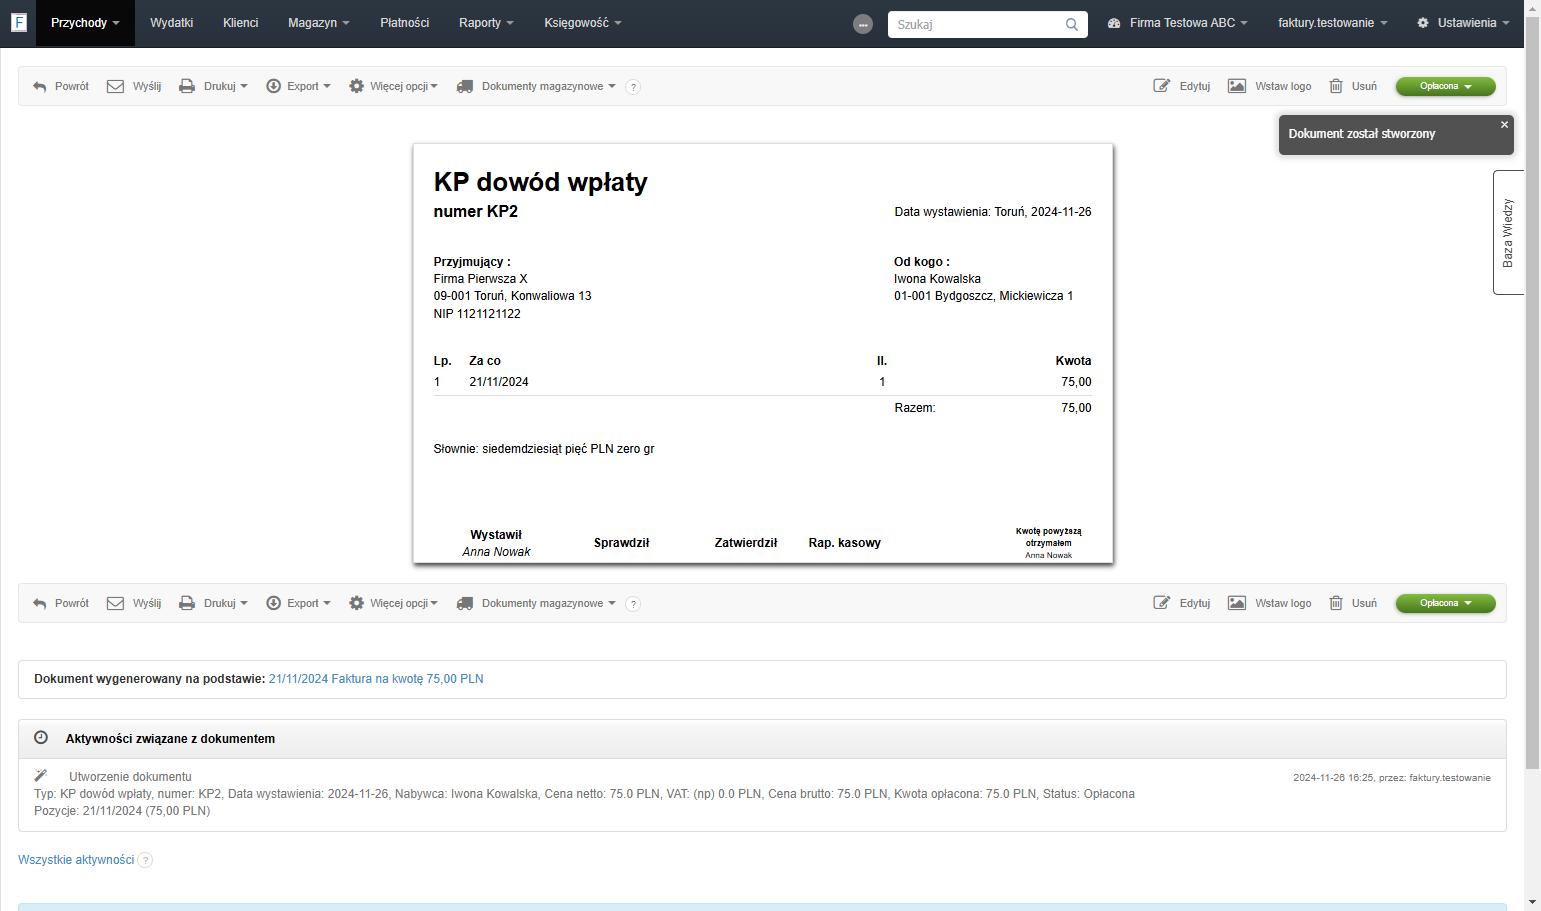Open the Przychody dropdown menu
This screenshot has height=911, width=1541.
[85, 23]
